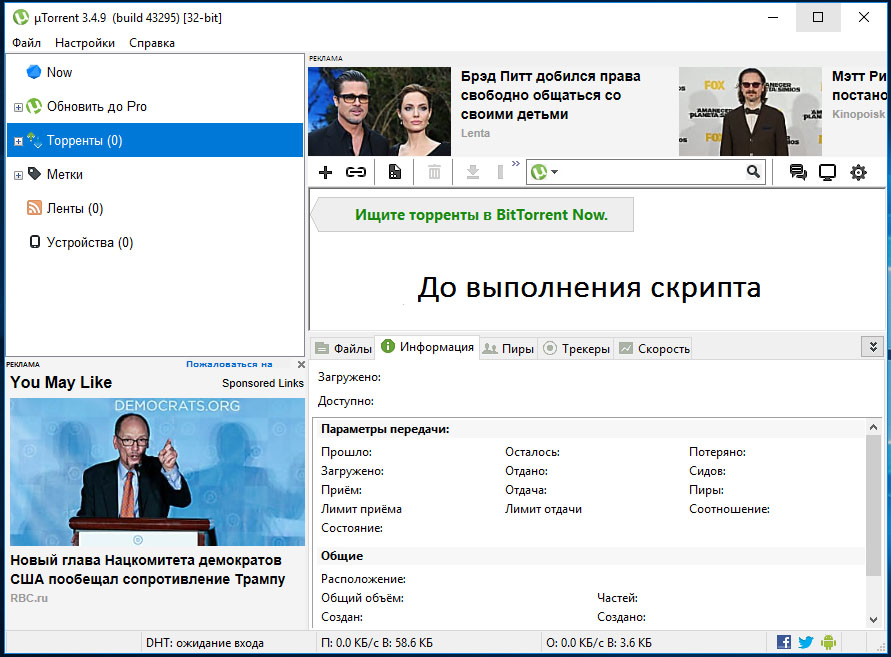Viewport: 891px width, 657px height.
Task: Click the info pane scrollbar thumb
Action: [x=873, y=505]
